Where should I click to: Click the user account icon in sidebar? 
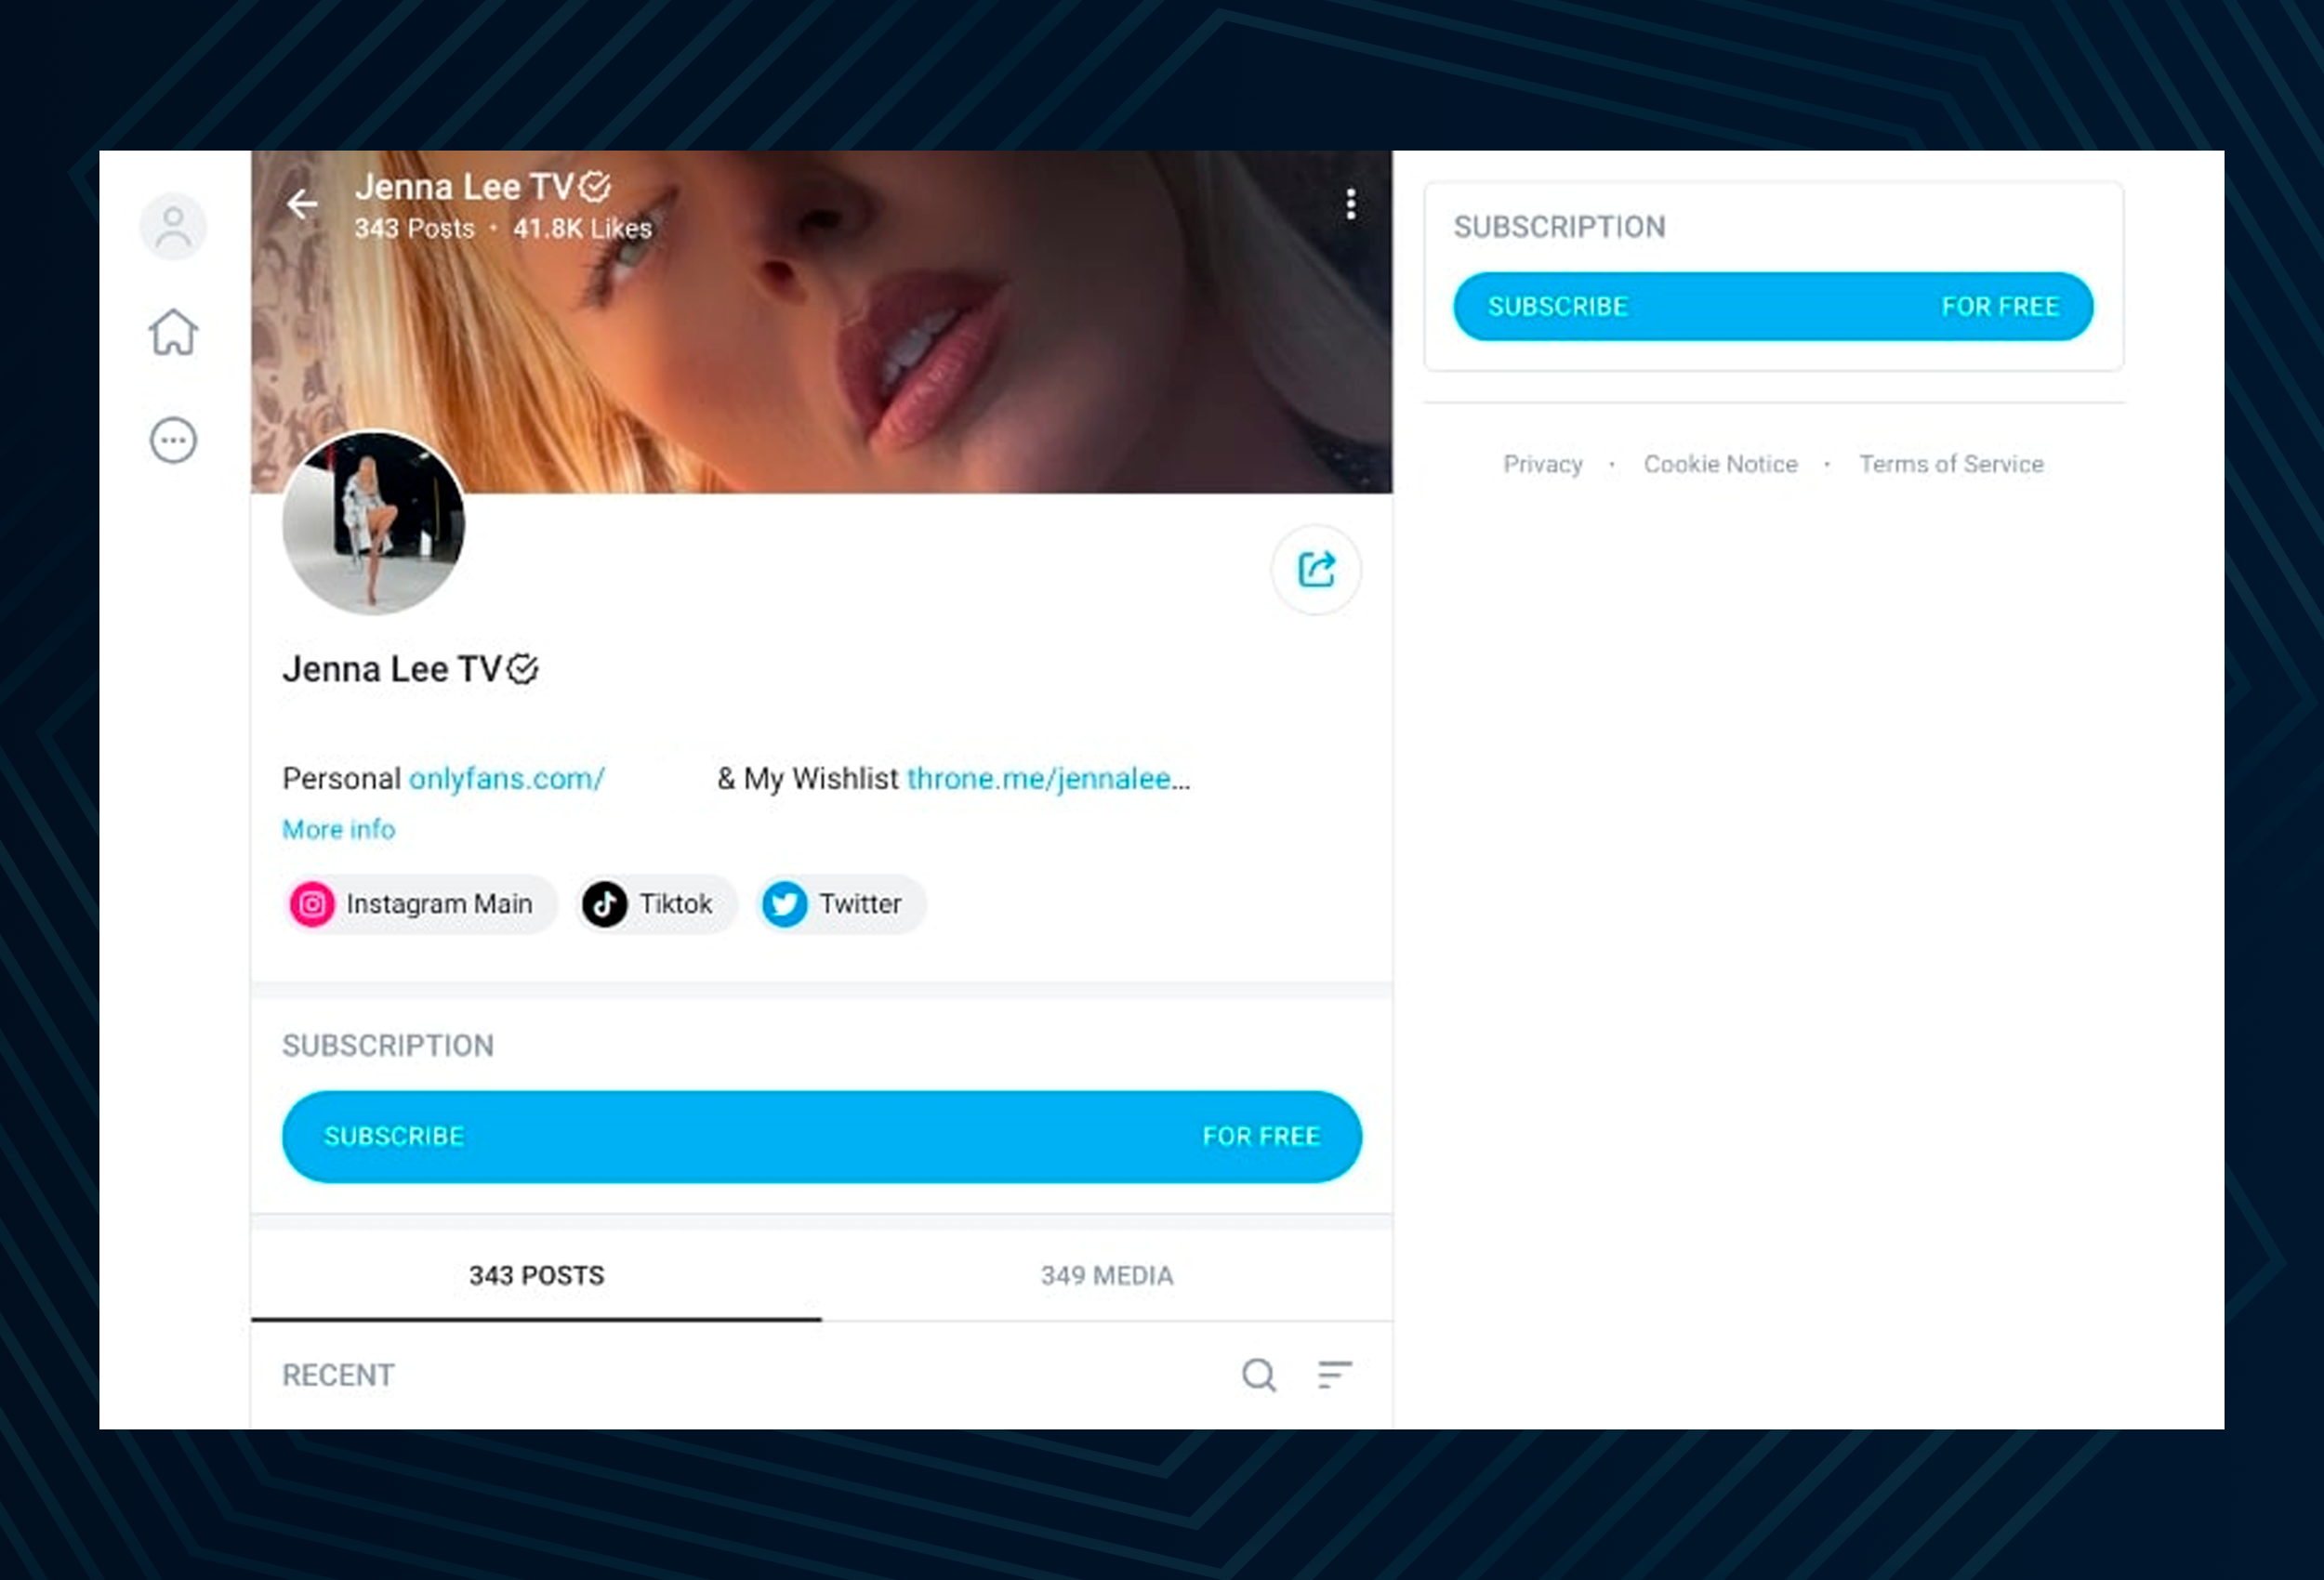(x=173, y=226)
